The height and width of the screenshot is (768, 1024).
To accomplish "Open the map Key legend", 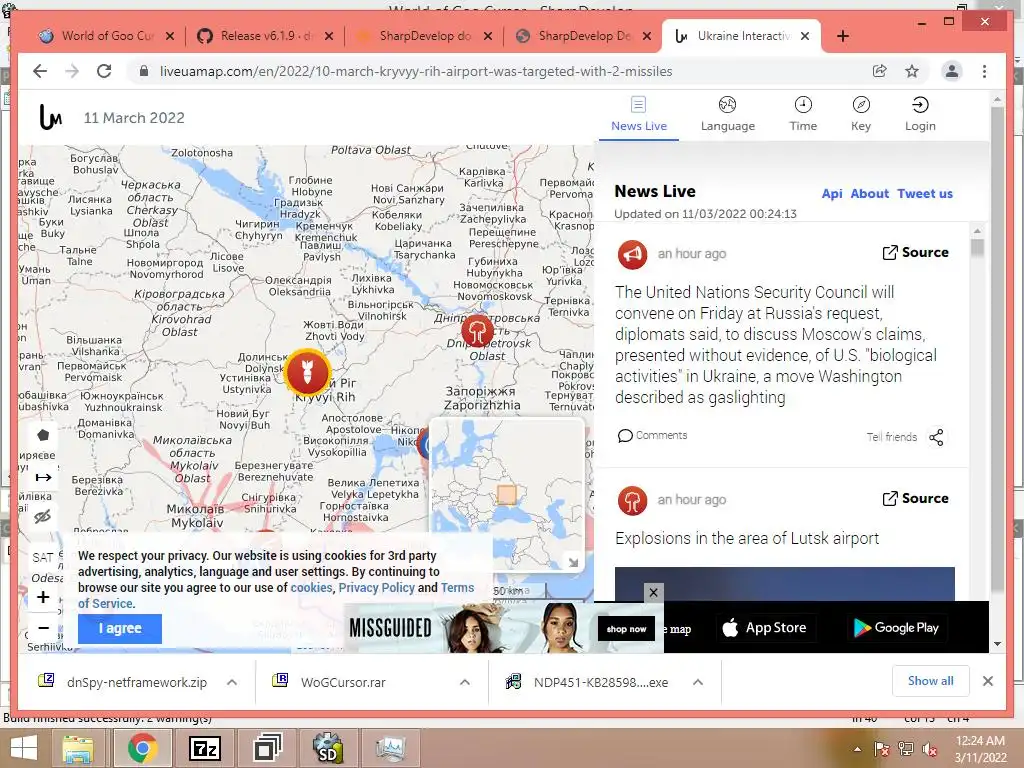I will 861,114.
